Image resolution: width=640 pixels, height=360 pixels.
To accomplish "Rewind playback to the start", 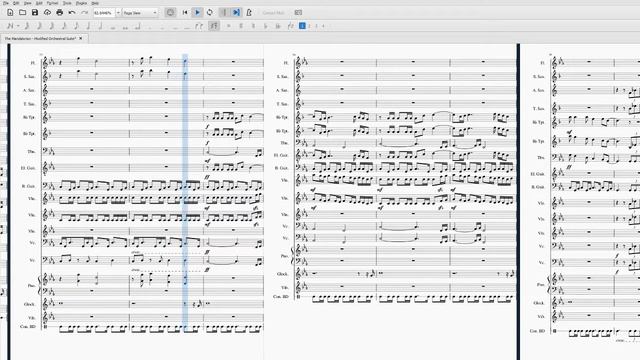I will 185,13.
